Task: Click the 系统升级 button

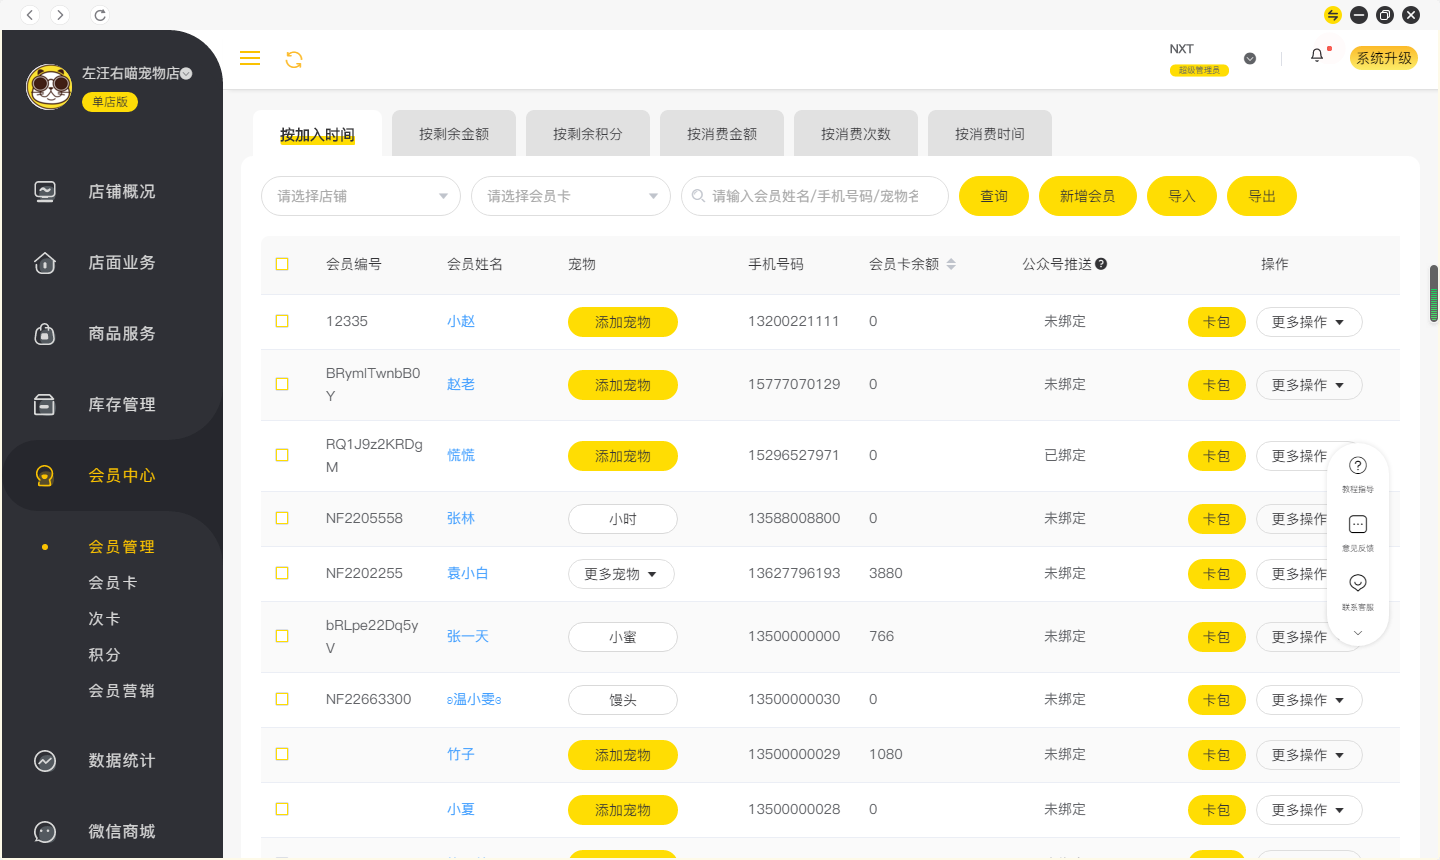Action: pyautogui.click(x=1384, y=58)
